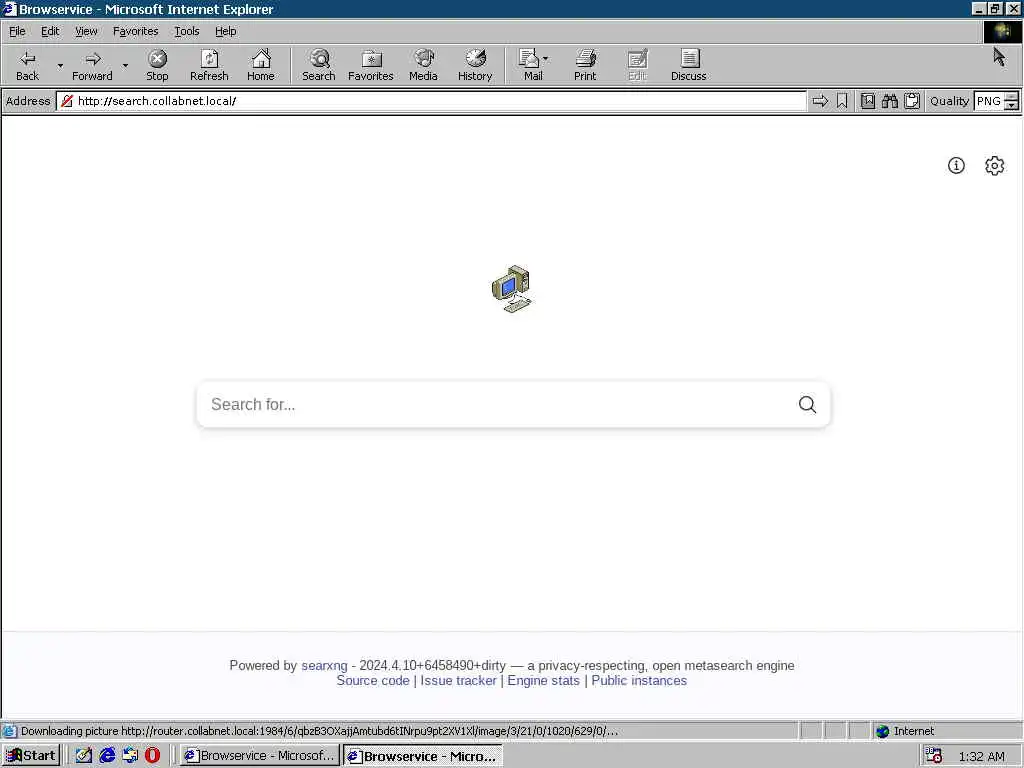The height and width of the screenshot is (768, 1024).
Task: Open the SearXNG about info icon
Action: 956,166
